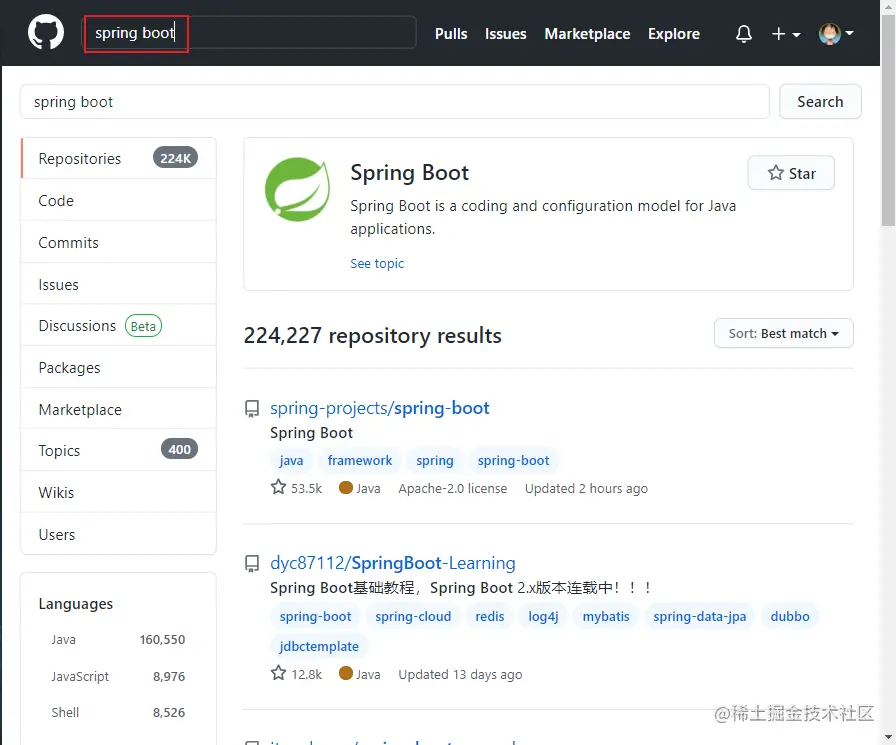896x745 pixels.
Task: Click the Spring Boot leaf logo
Action: tap(297, 189)
